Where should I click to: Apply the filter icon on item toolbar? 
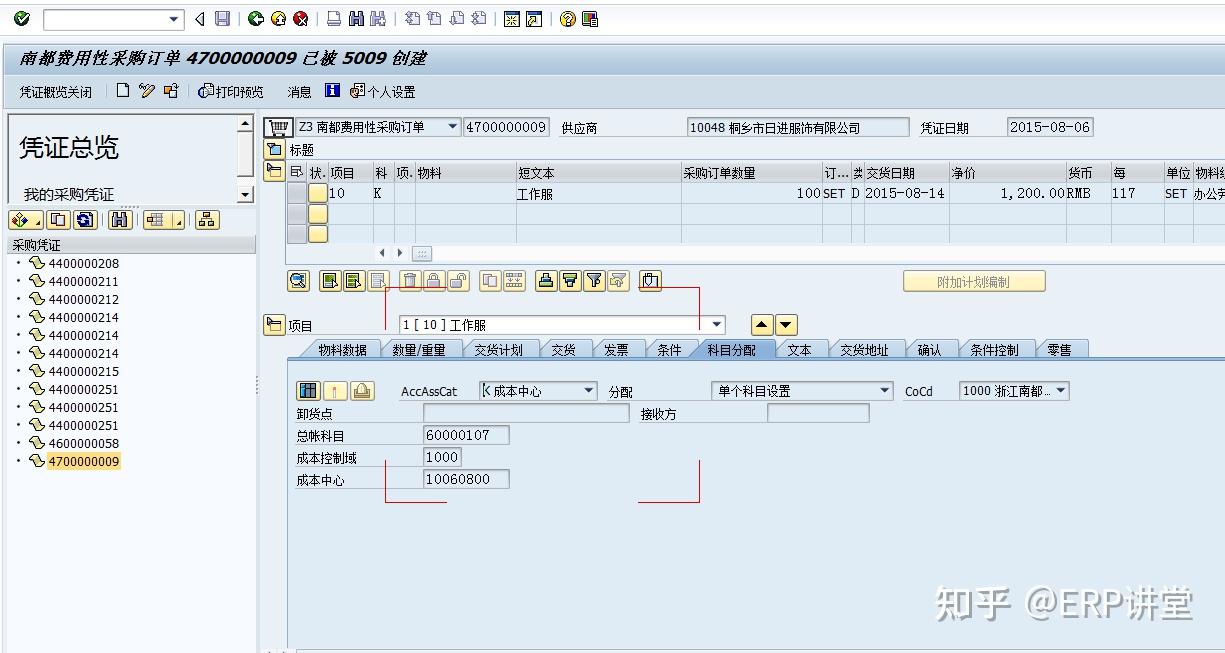[594, 281]
